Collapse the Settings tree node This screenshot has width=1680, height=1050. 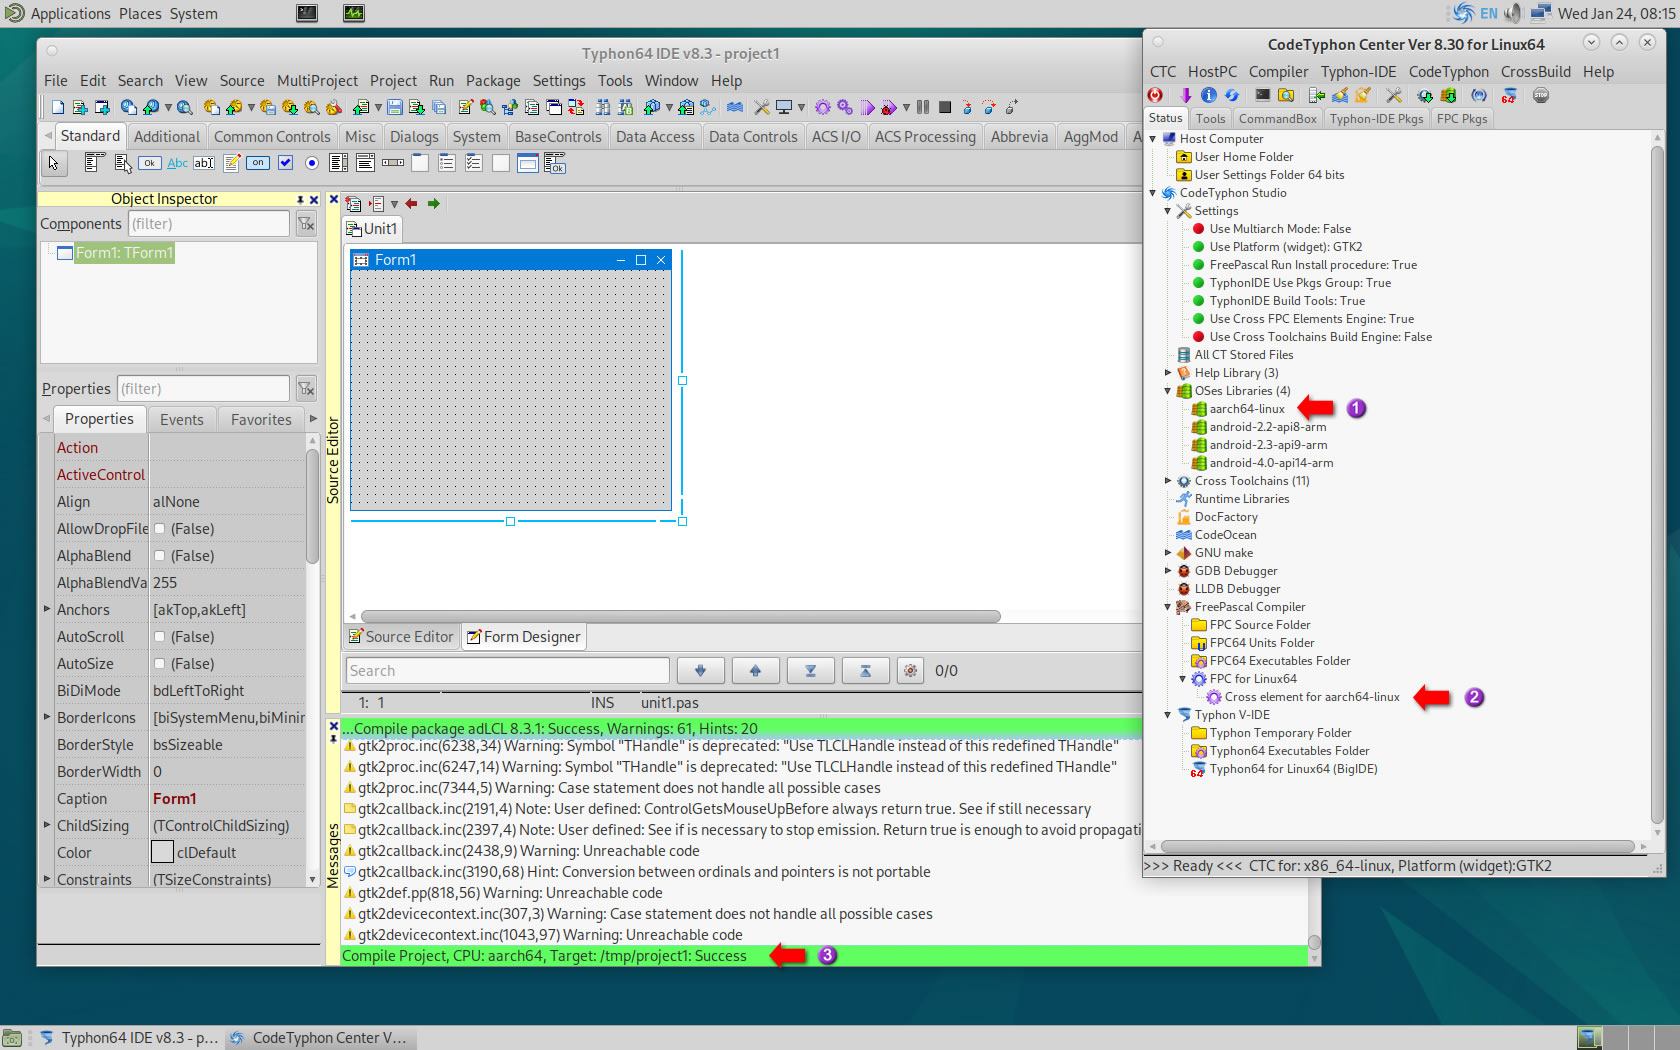[x=1167, y=211]
